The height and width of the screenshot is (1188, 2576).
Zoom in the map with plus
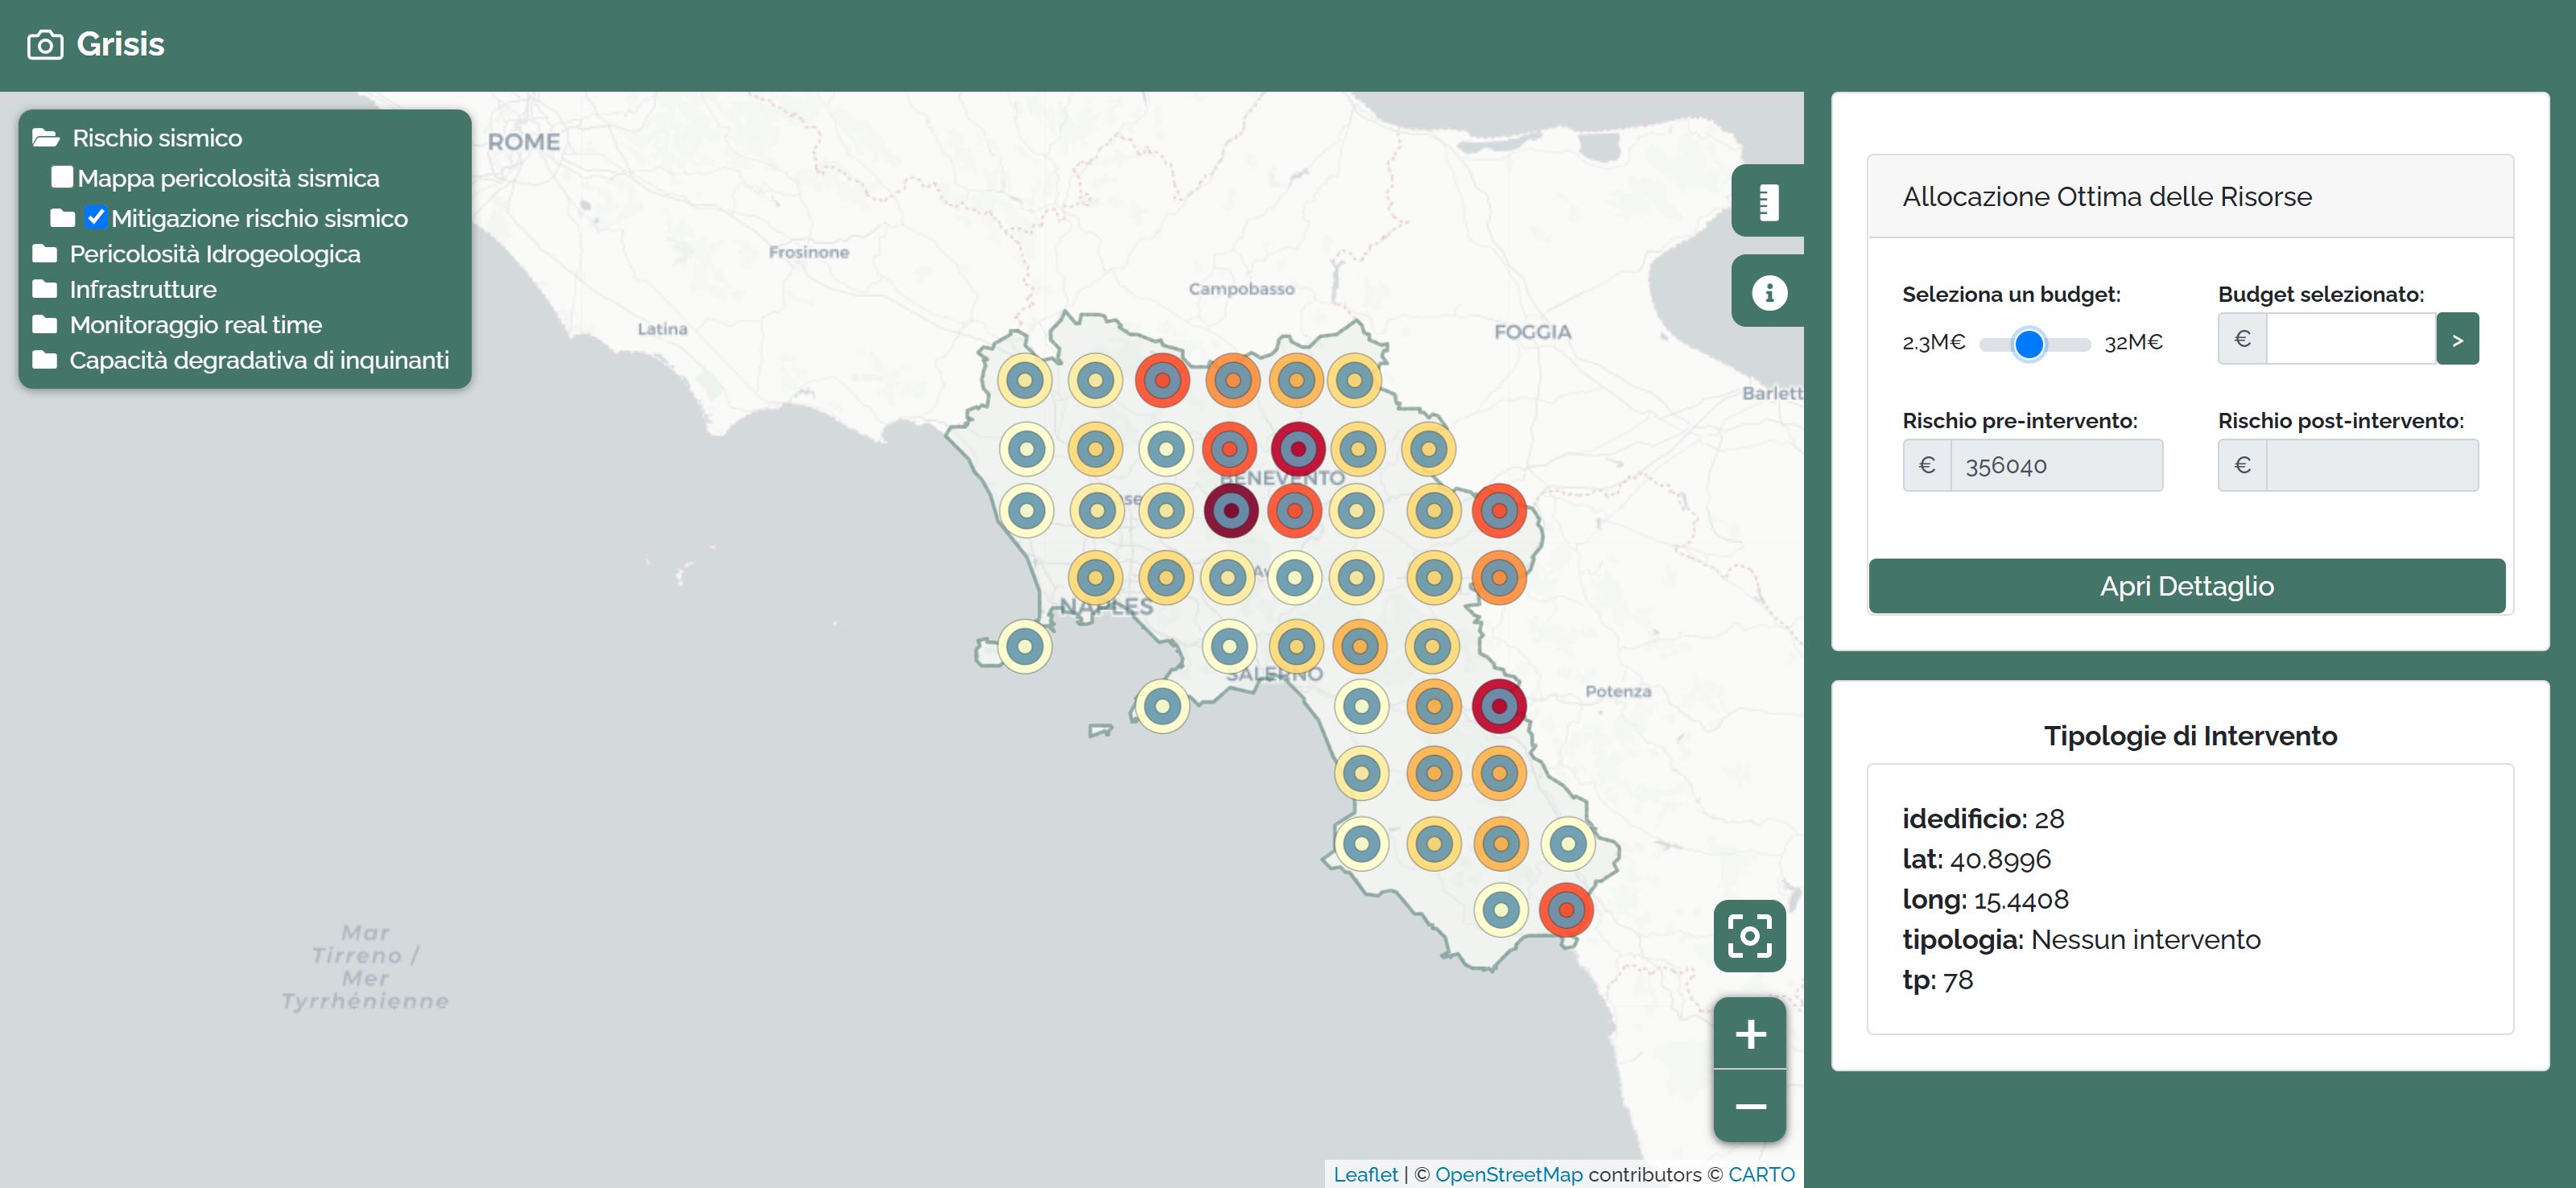(x=1749, y=1033)
